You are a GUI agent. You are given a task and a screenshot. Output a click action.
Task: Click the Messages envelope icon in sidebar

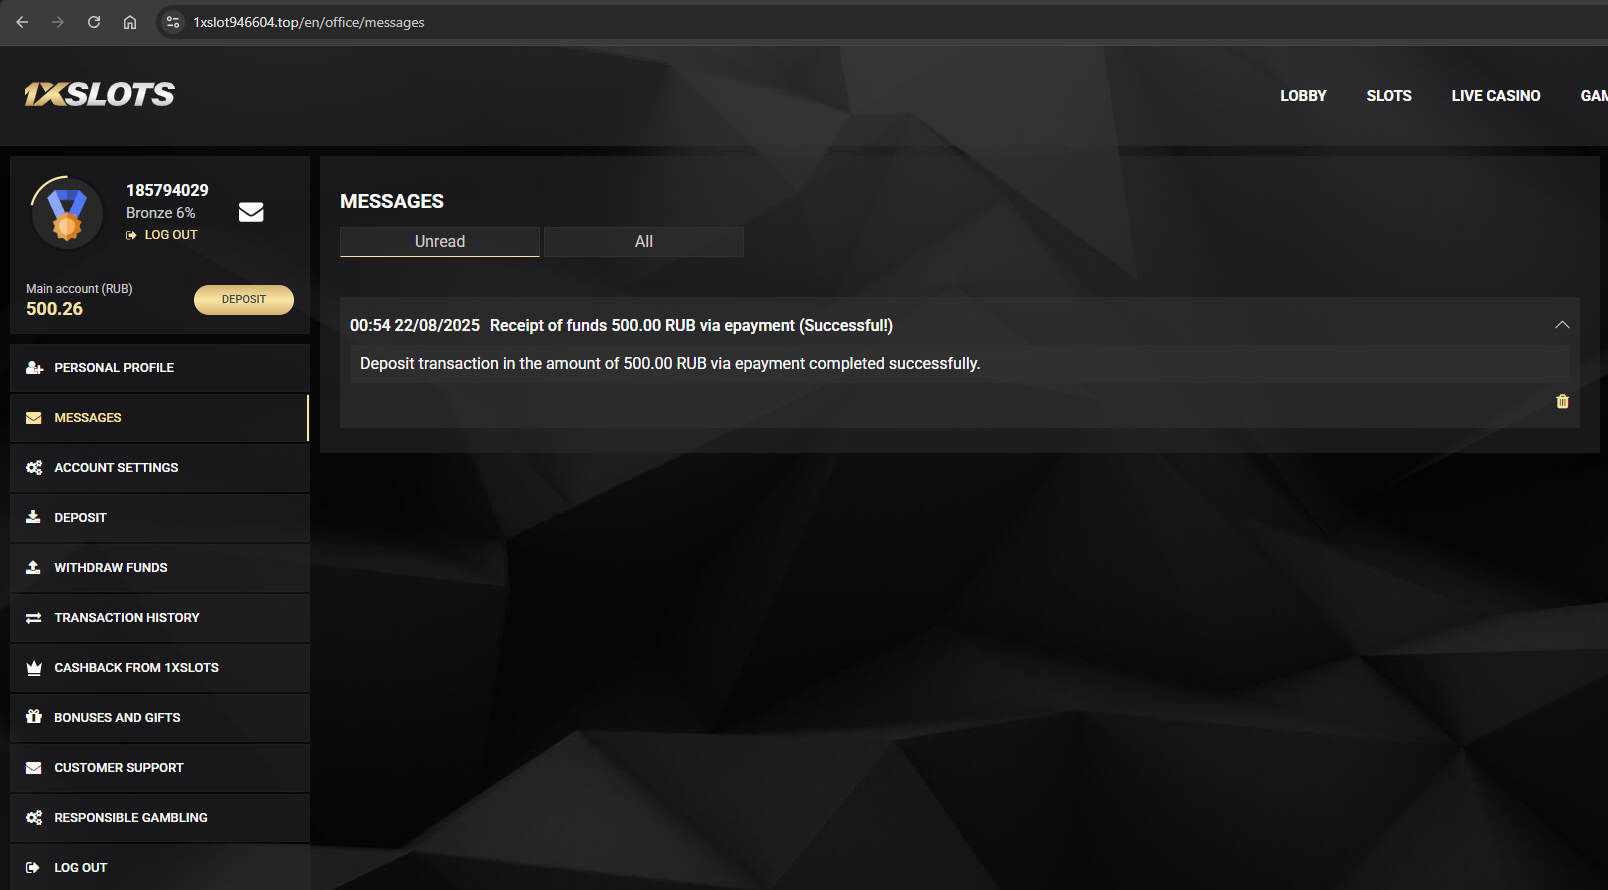pos(34,418)
